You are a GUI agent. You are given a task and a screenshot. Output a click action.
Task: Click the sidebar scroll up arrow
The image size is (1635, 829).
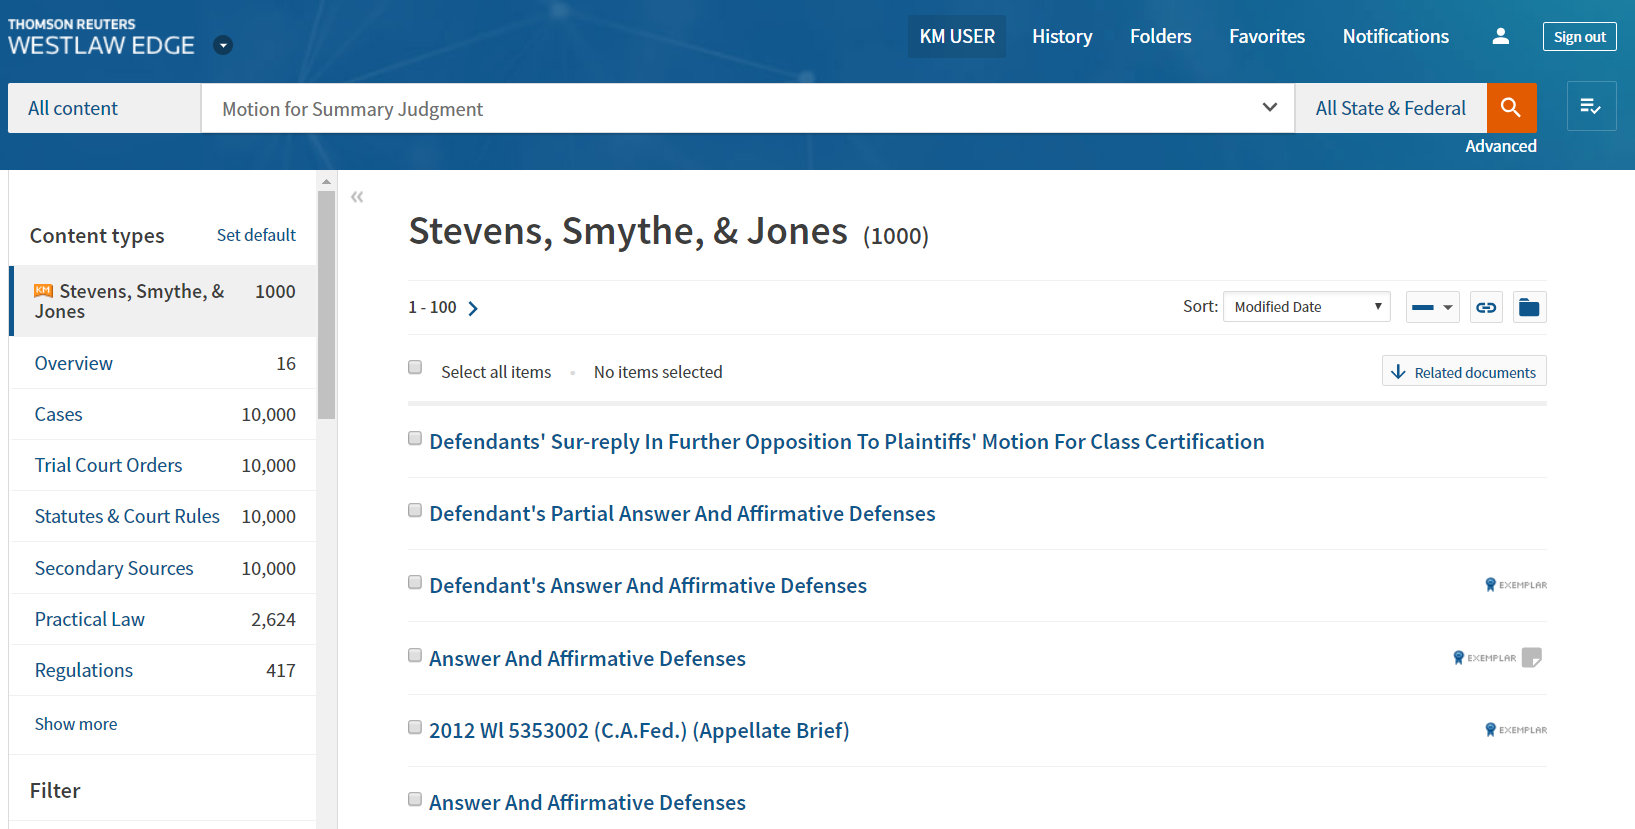[326, 182]
